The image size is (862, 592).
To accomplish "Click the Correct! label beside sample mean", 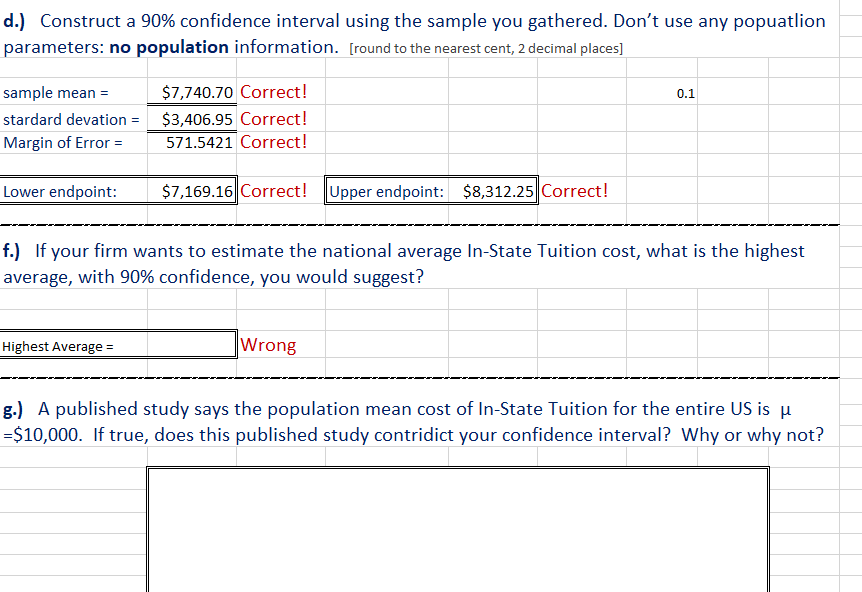I will 272,92.
